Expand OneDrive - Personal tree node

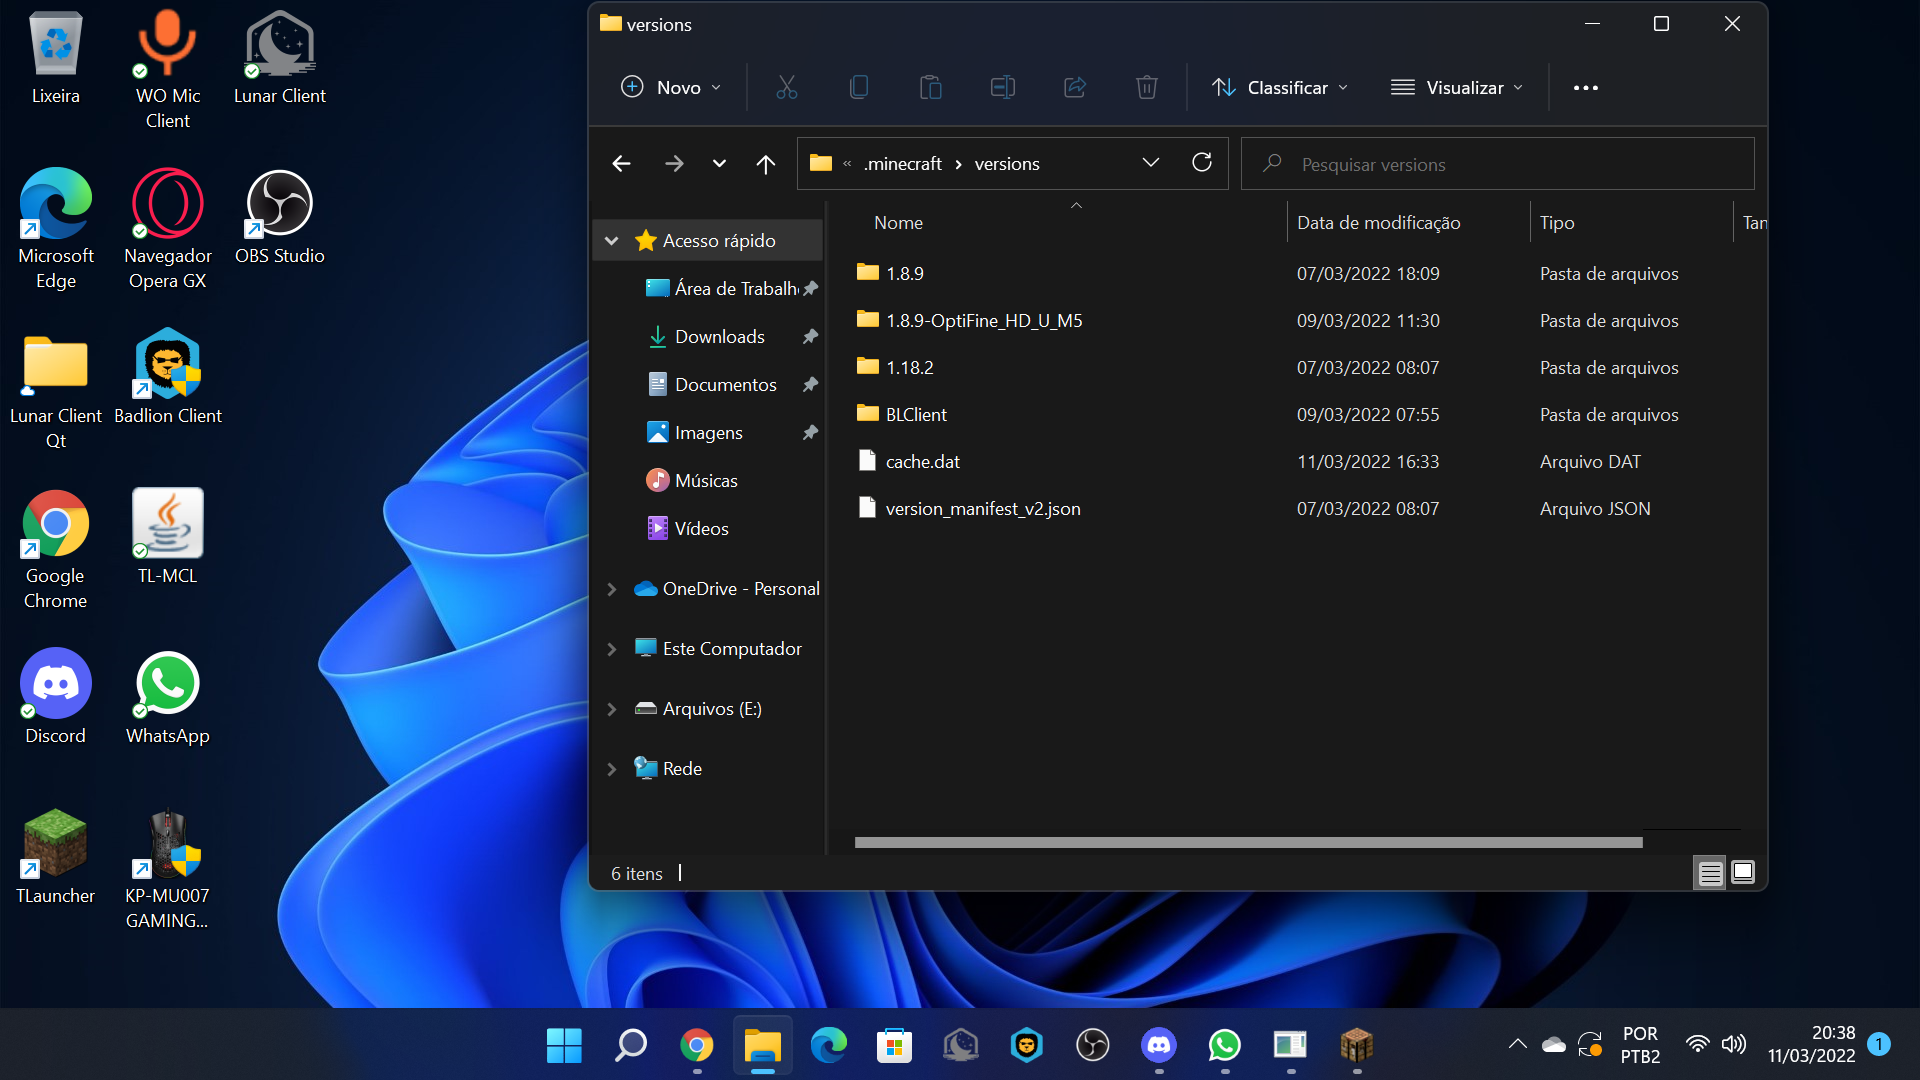(612, 589)
